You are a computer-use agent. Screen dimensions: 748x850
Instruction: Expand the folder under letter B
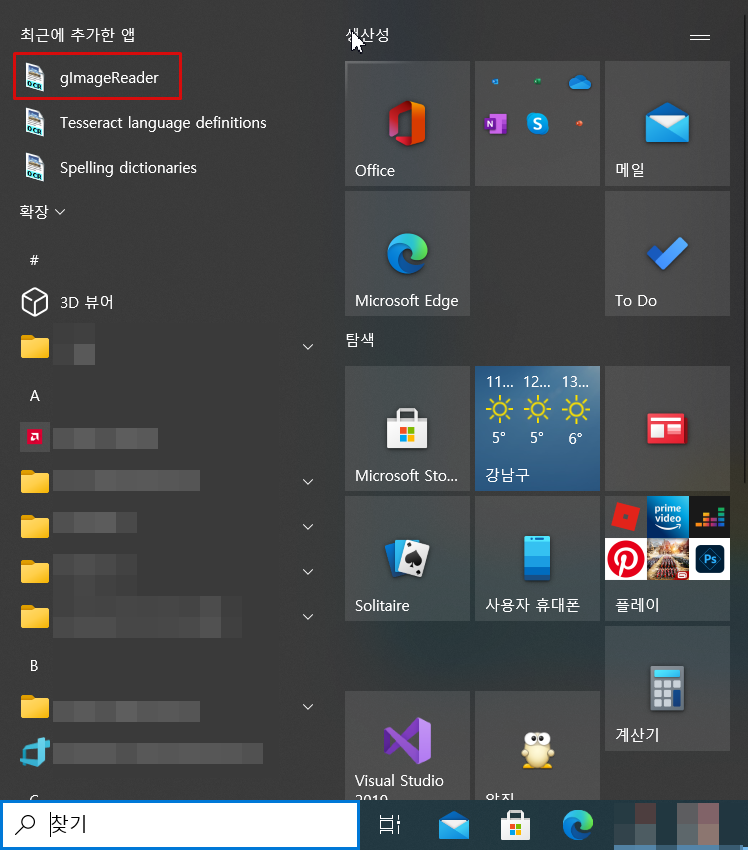click(x=308, y=707)
